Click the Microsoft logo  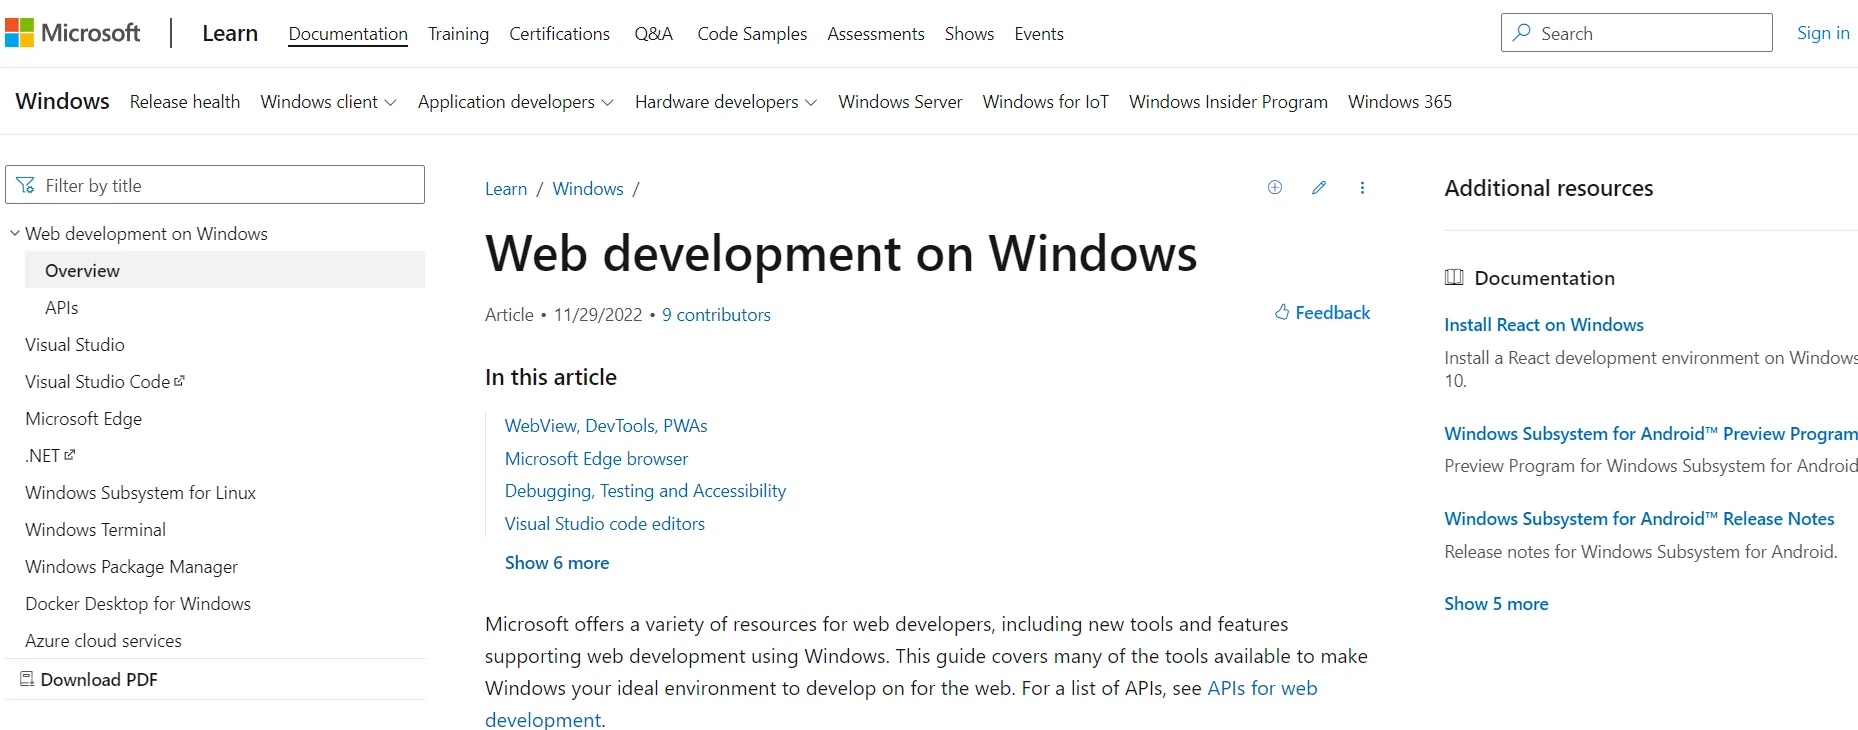[x=72, y=33]
